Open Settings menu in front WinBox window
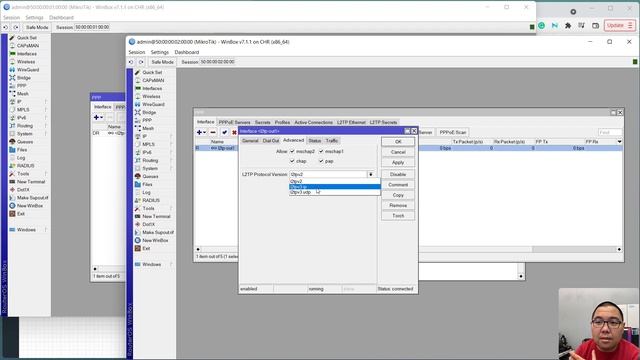The width and height of the screenshot is (640, 360). [x=159, y=52]
